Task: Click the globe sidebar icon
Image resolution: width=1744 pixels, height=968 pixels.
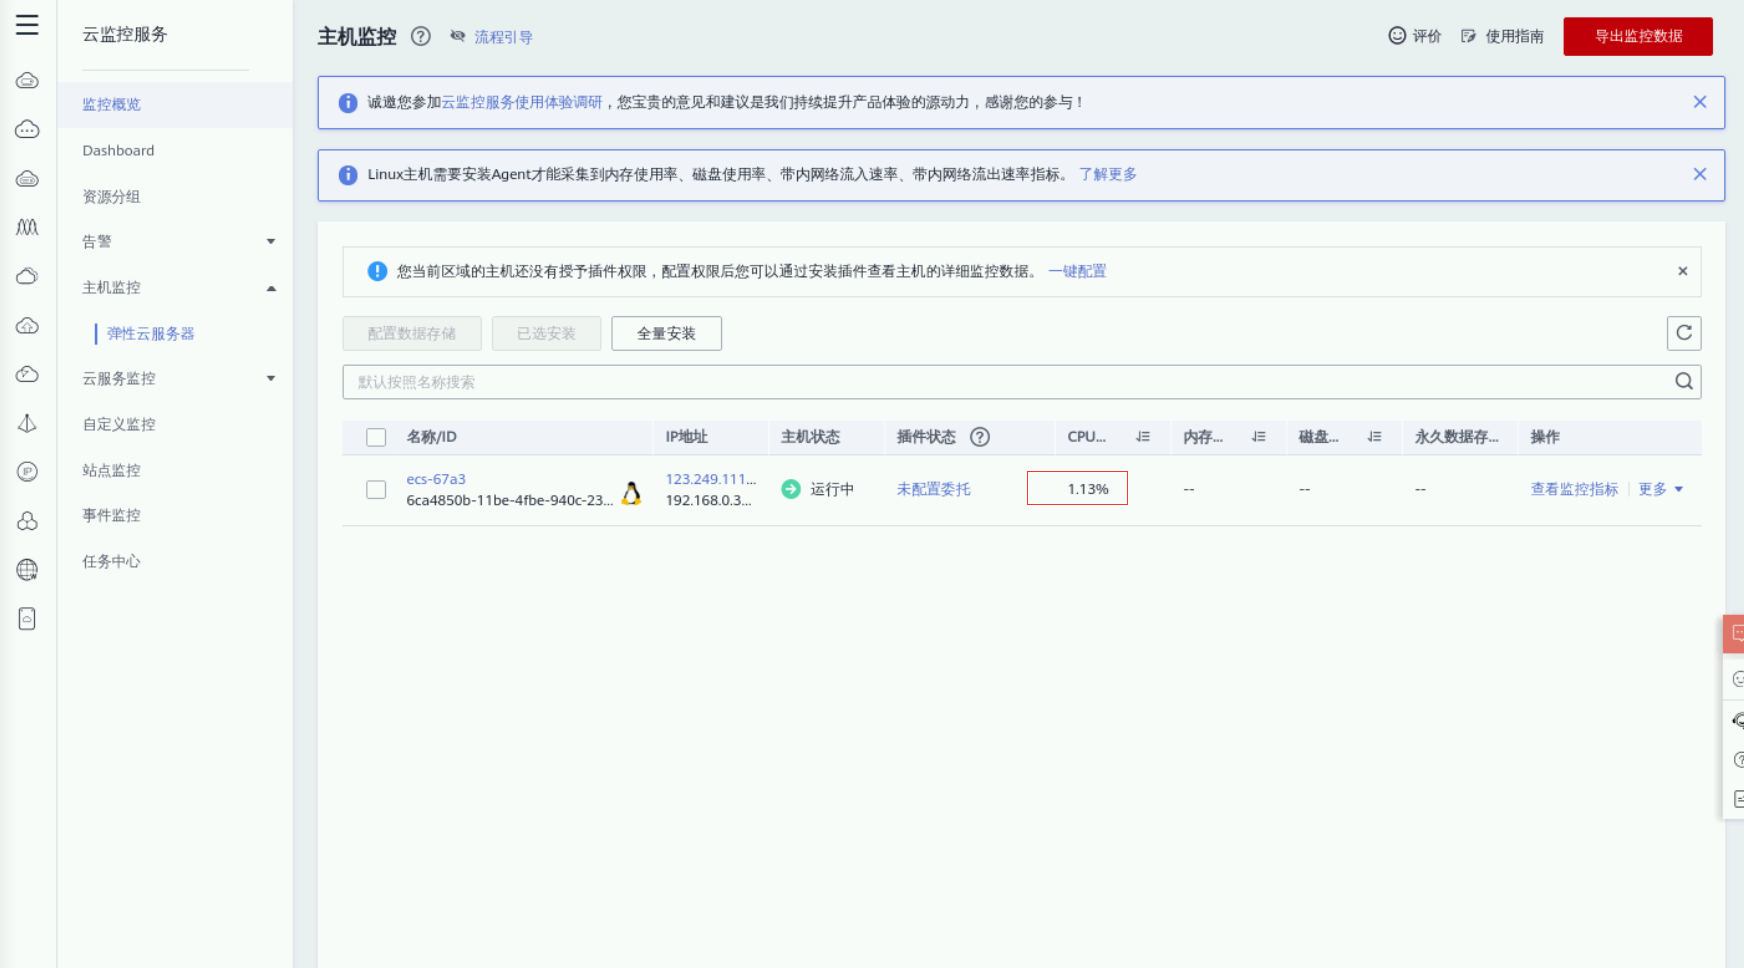Action: (27, 570)
